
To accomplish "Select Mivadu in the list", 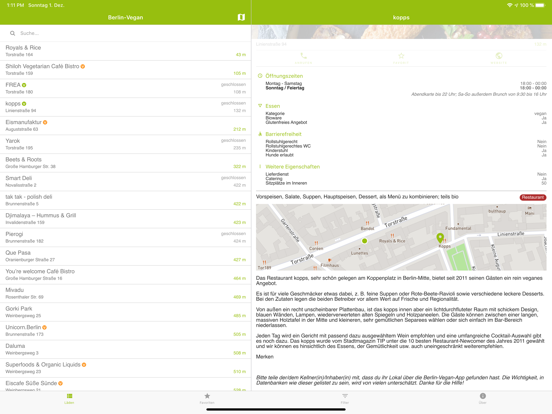I will coord(125,294).
